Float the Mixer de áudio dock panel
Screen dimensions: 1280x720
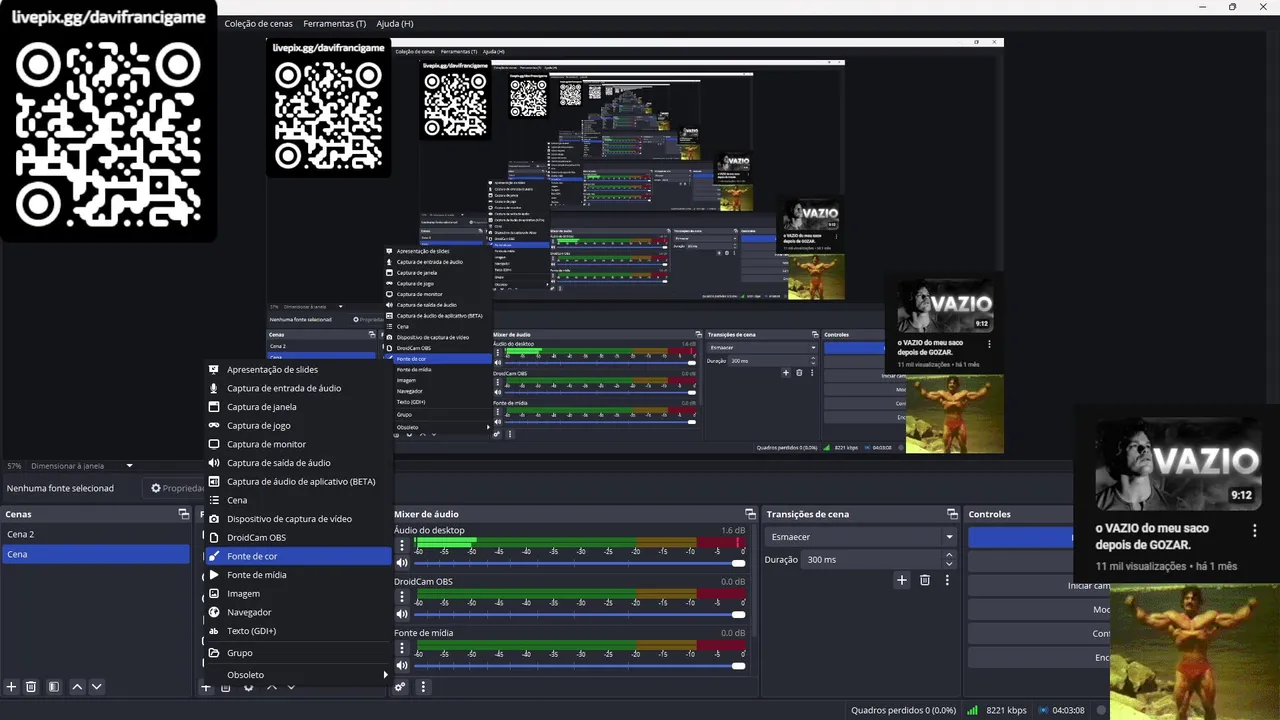click(750, 514)
